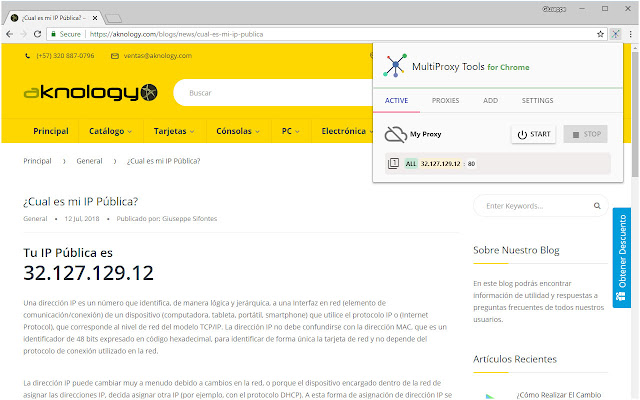The width and height of the screenshot is (640, 400).
Task: Start the My Proxy connection
Action: pyautogui.click(x=533, y=134)
